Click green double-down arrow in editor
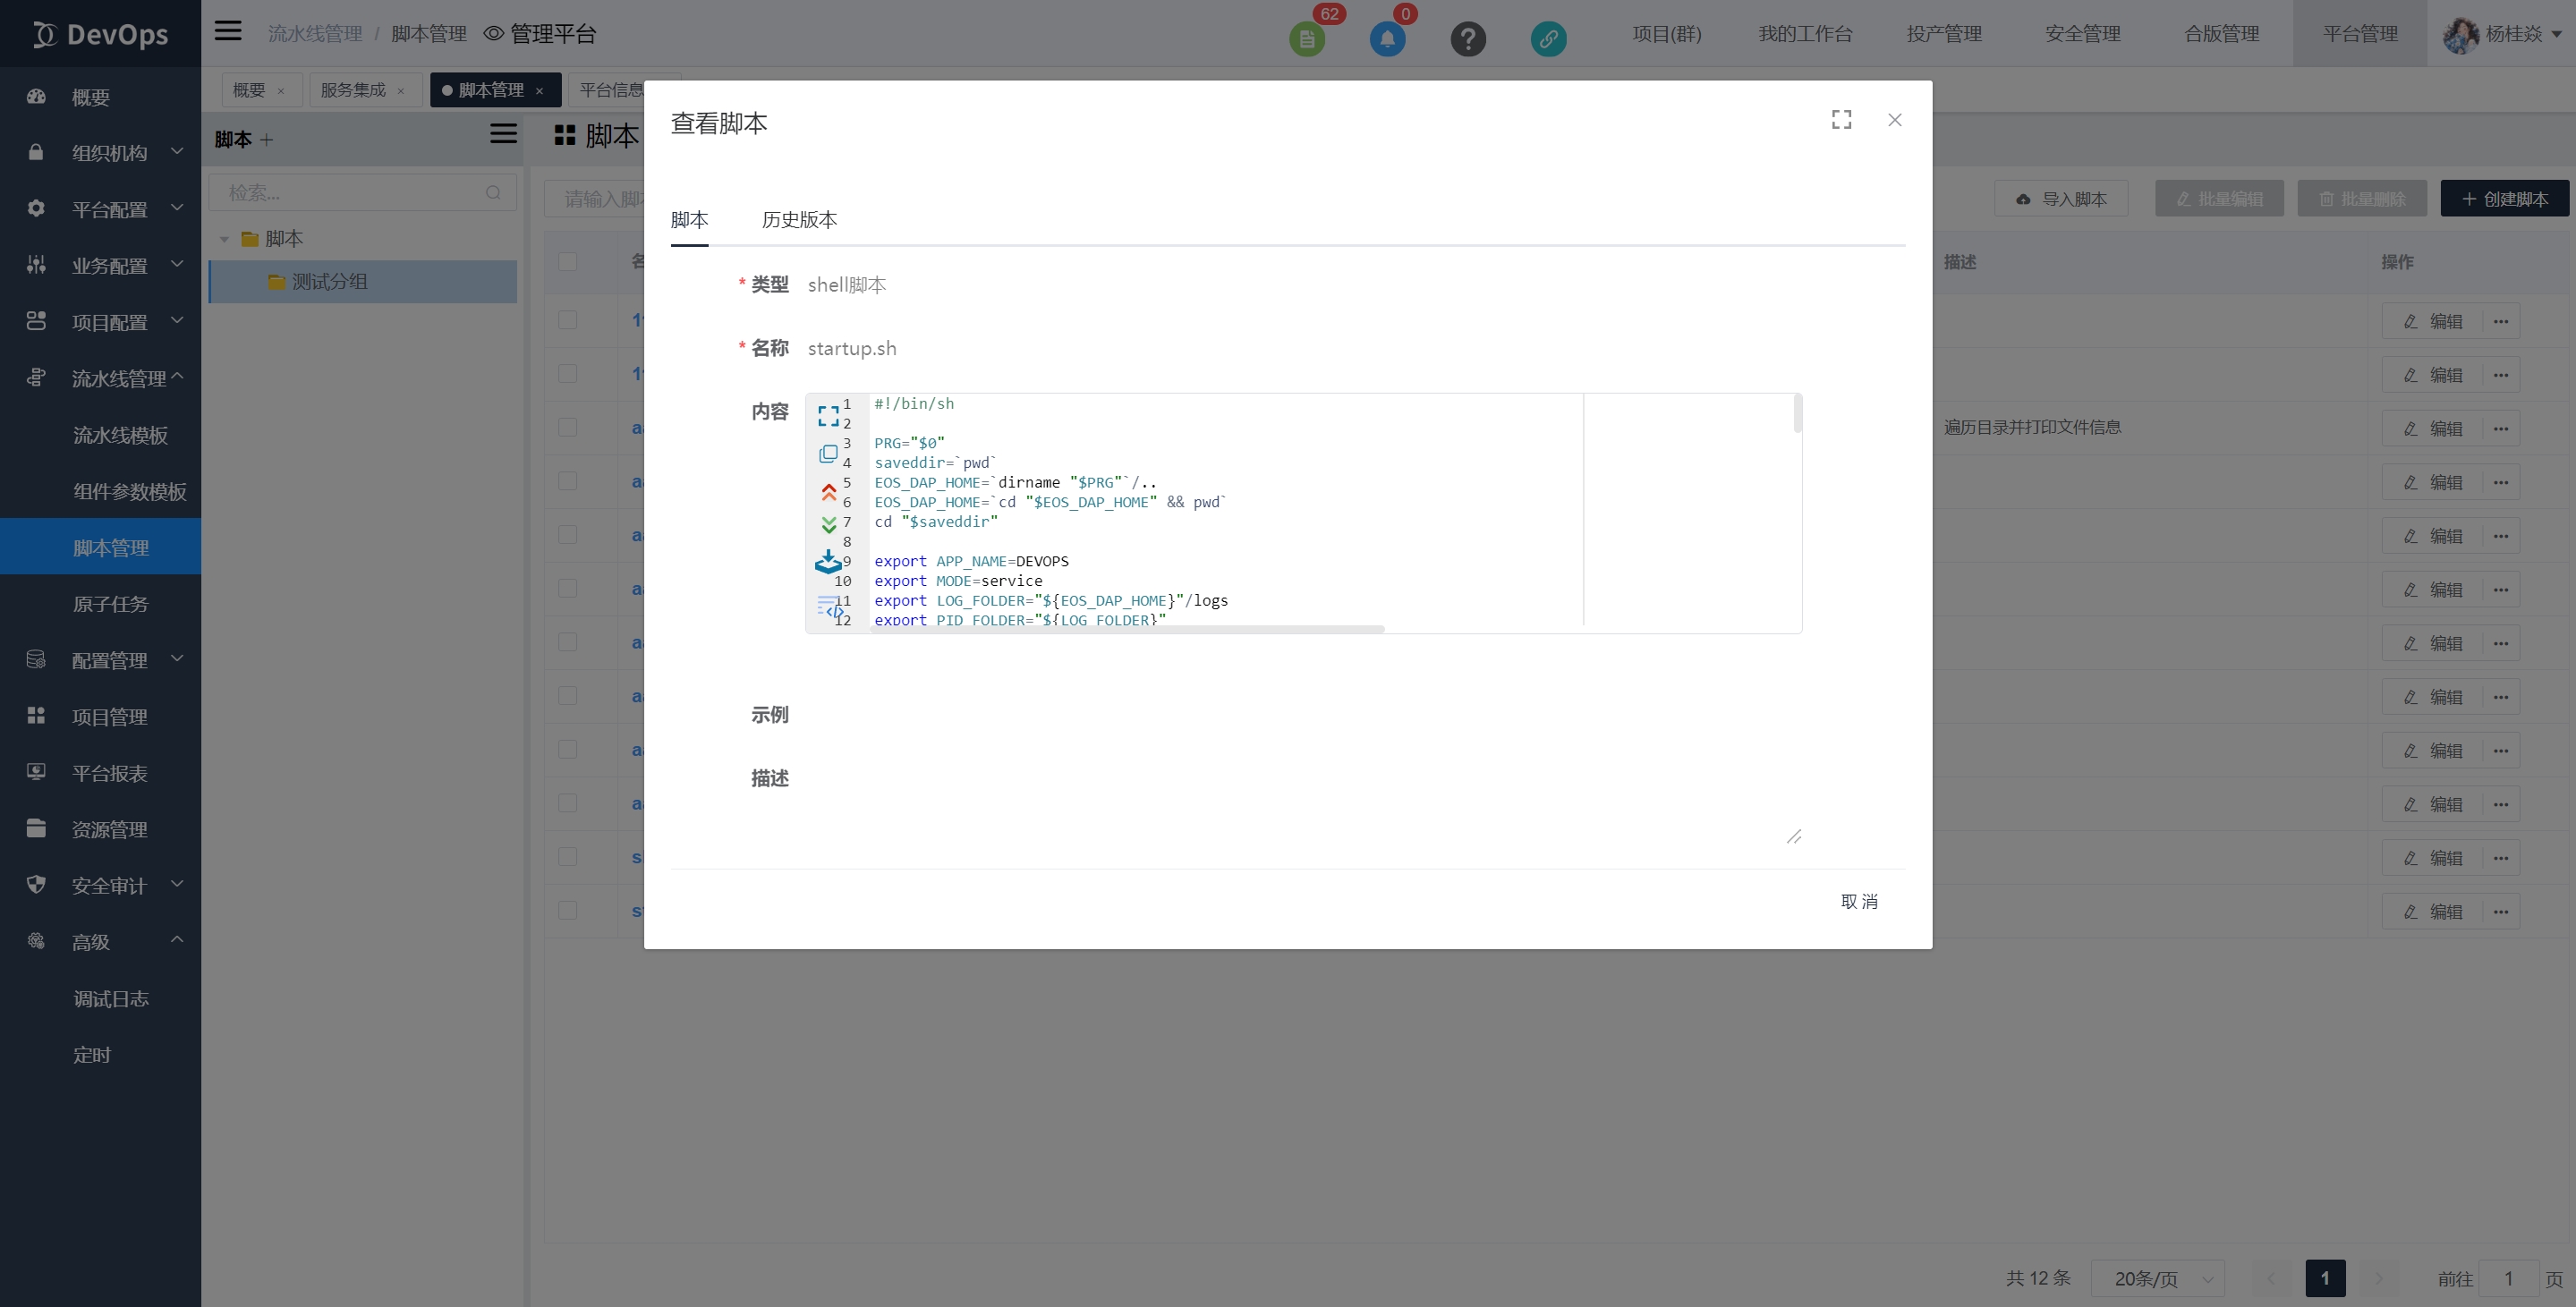Image resolution: width=2576 pixels, height=1307 pixels. coord(828,525)
